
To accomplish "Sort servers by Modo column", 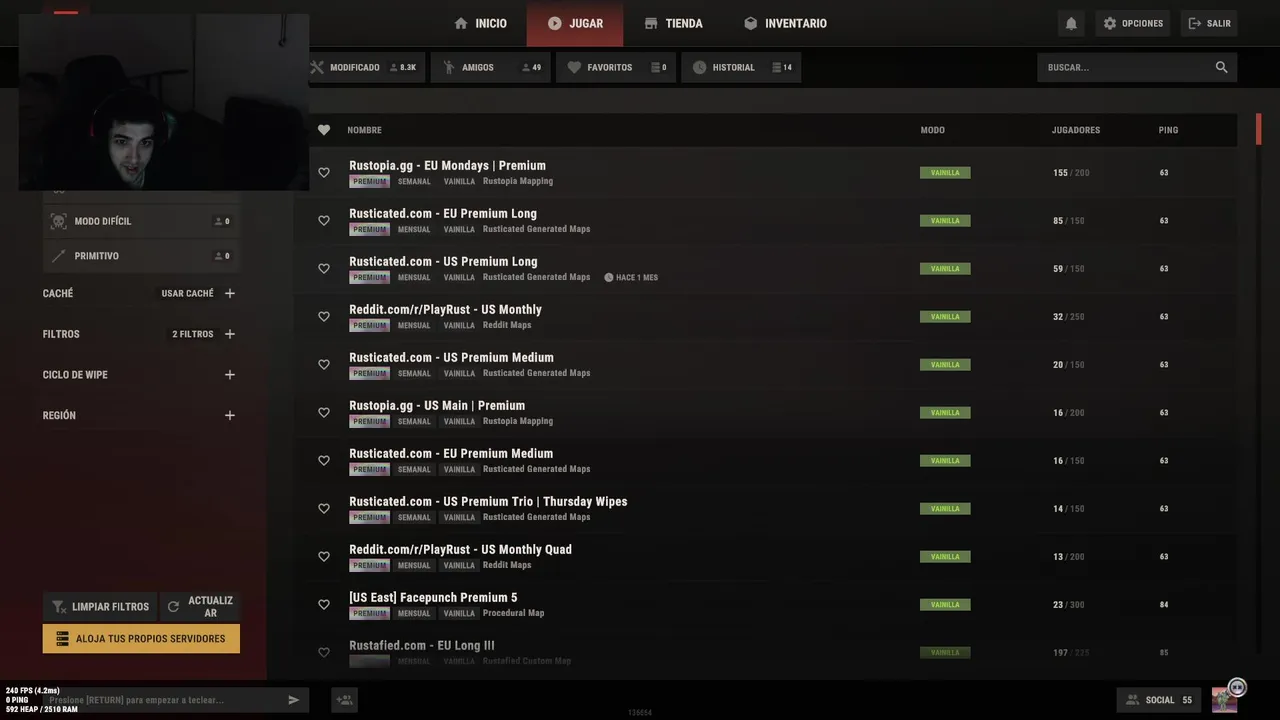I will click(x=932, y=130).
